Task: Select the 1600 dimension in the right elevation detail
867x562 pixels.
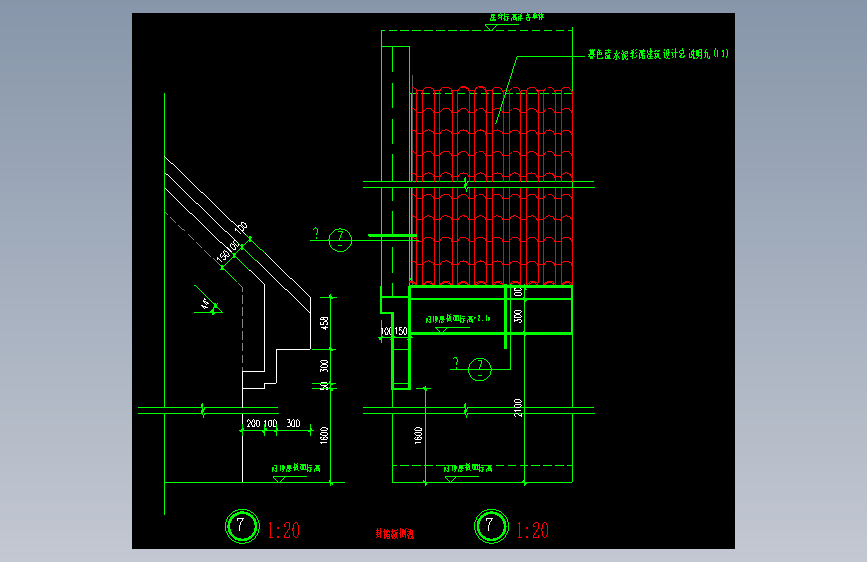Action: click(419, 435)
